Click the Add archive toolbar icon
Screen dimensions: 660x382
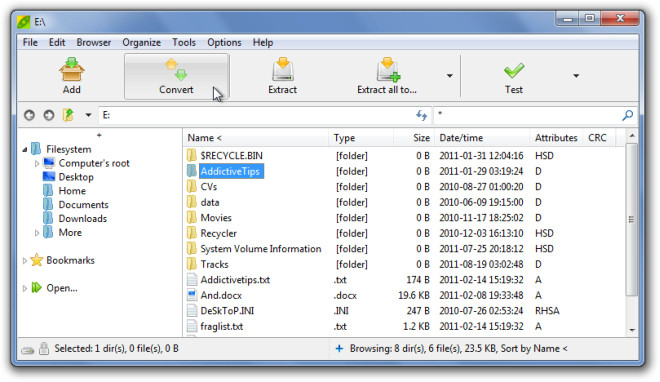pos(72,69)
